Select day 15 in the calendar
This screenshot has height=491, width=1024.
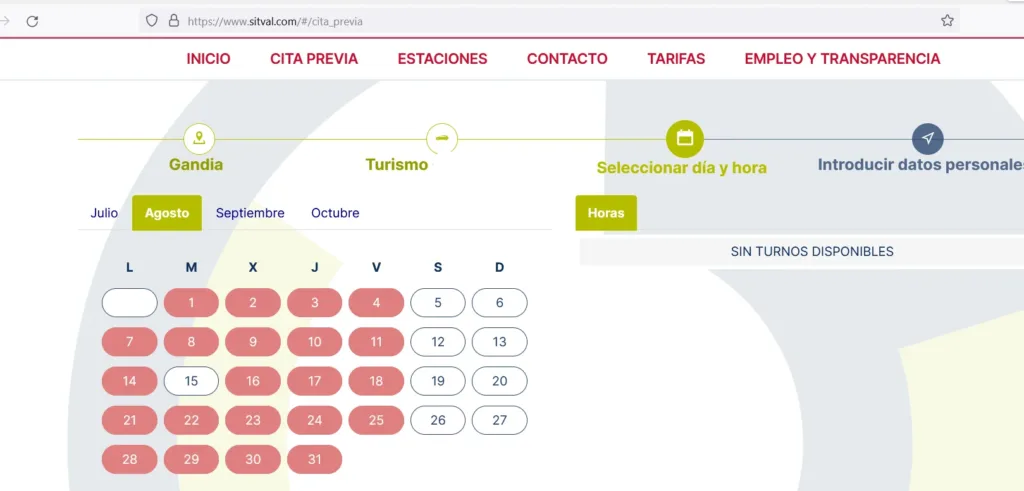pyautogui.click(x=191, y=381)
